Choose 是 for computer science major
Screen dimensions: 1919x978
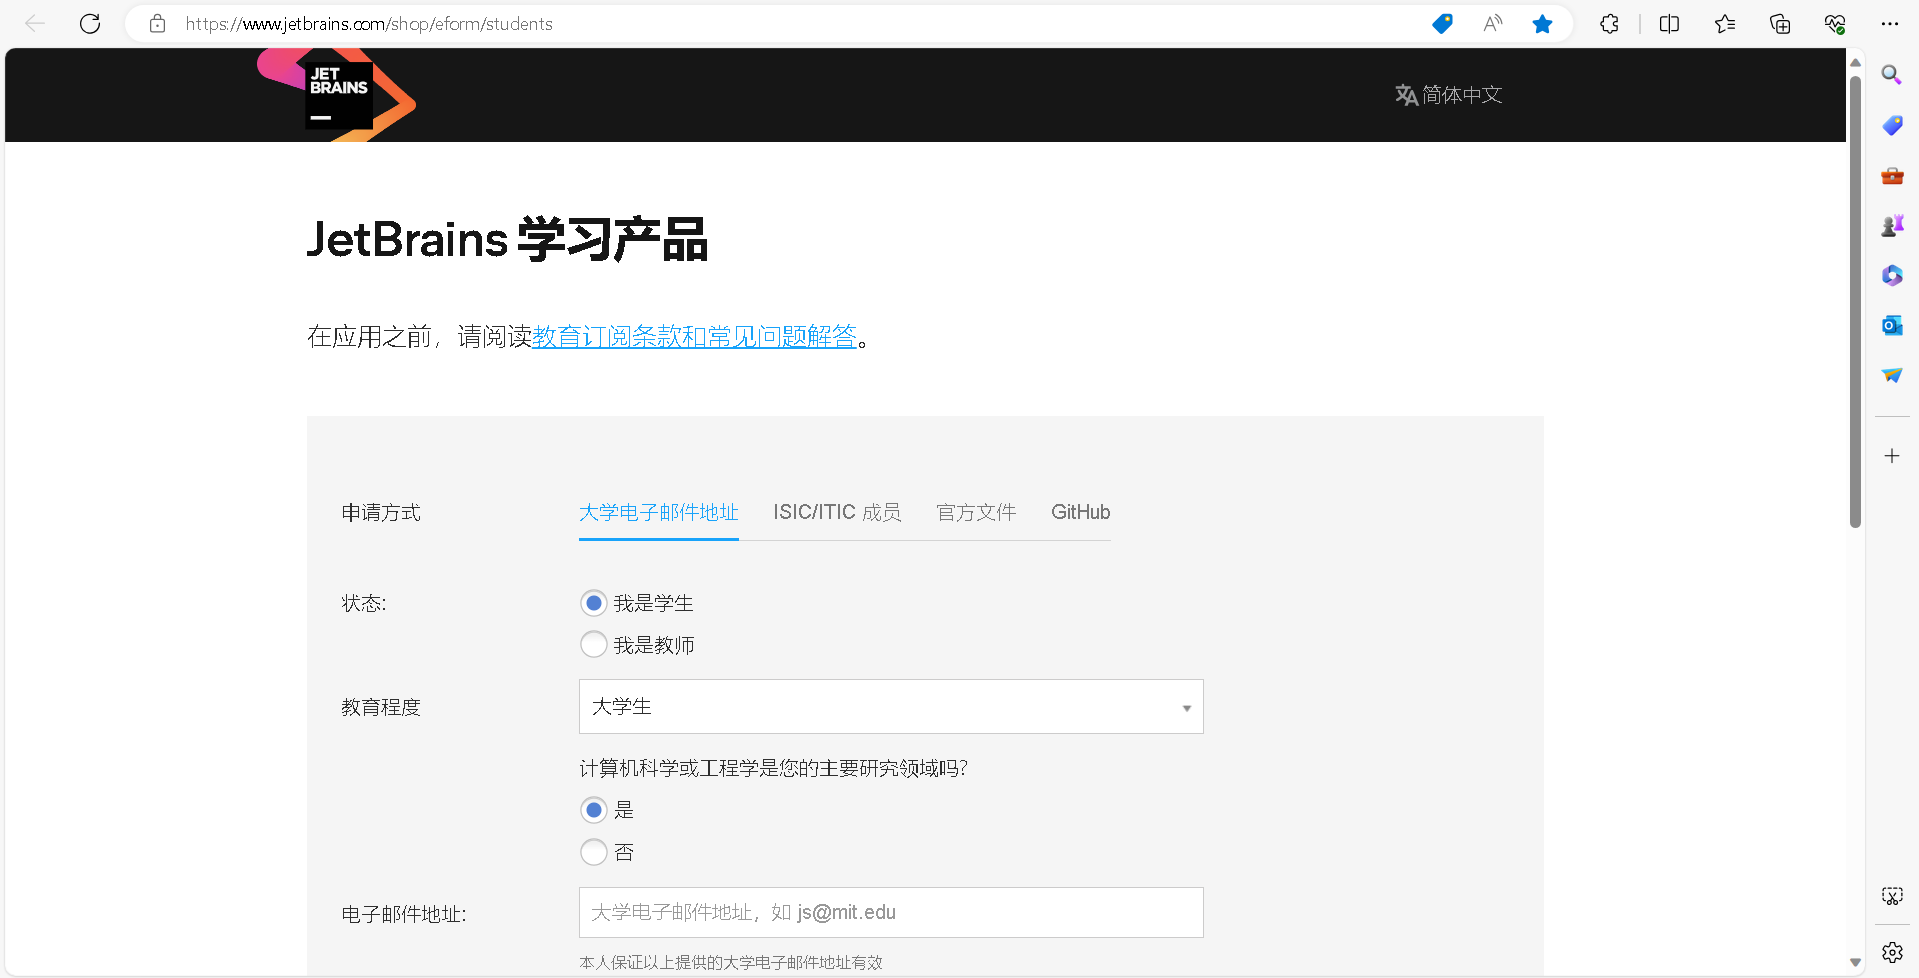coord(594,810)
